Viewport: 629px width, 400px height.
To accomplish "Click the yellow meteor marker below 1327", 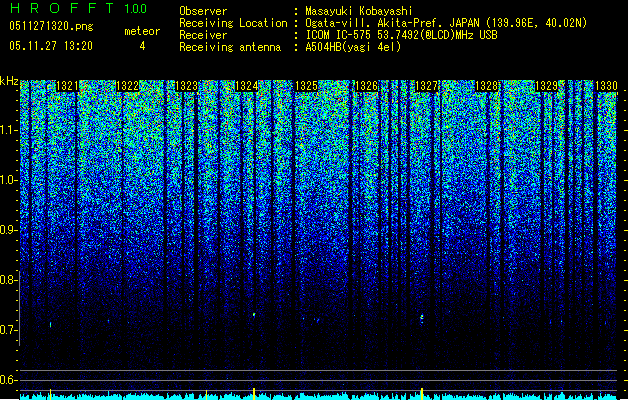I will (422, 394).
